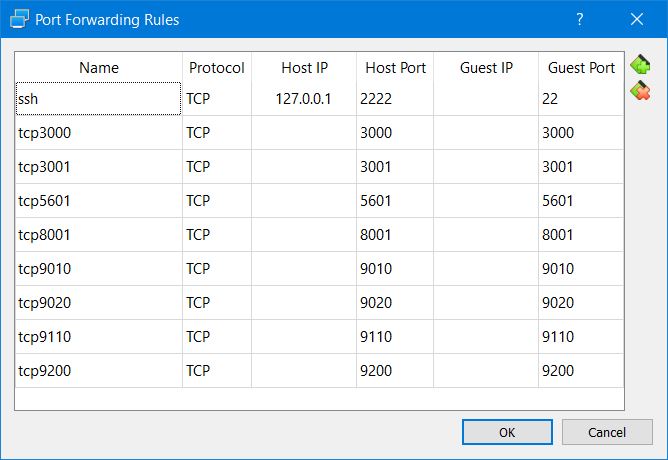Click the VirtualBox icon in title bar
Screen dimensions: 668x460
[18, 19]
